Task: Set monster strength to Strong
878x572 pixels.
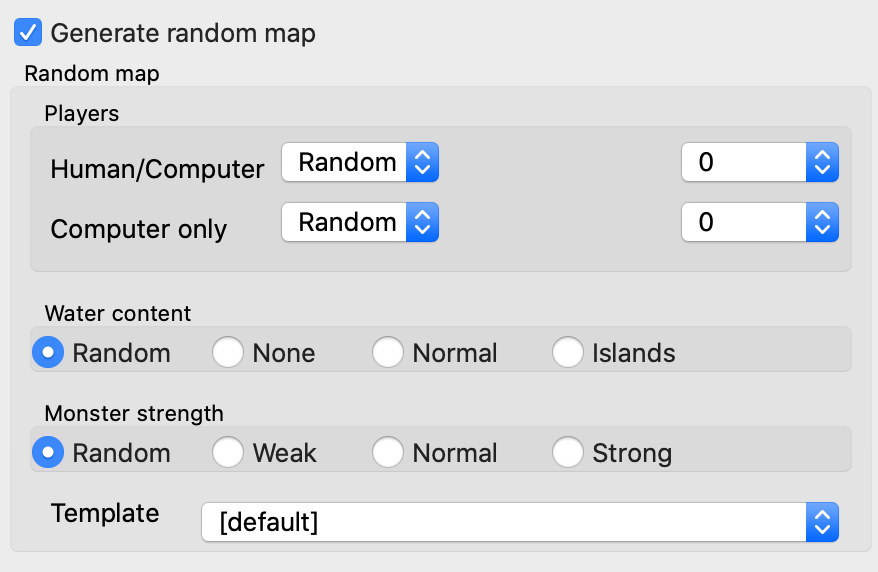Action: pos(568,453)
